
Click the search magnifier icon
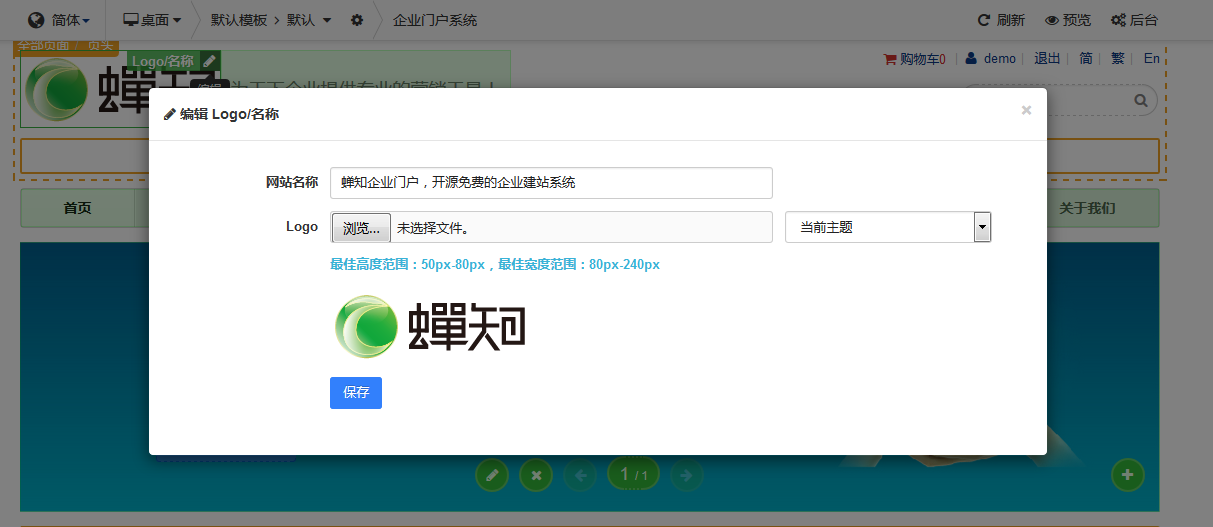(1141, 101)
